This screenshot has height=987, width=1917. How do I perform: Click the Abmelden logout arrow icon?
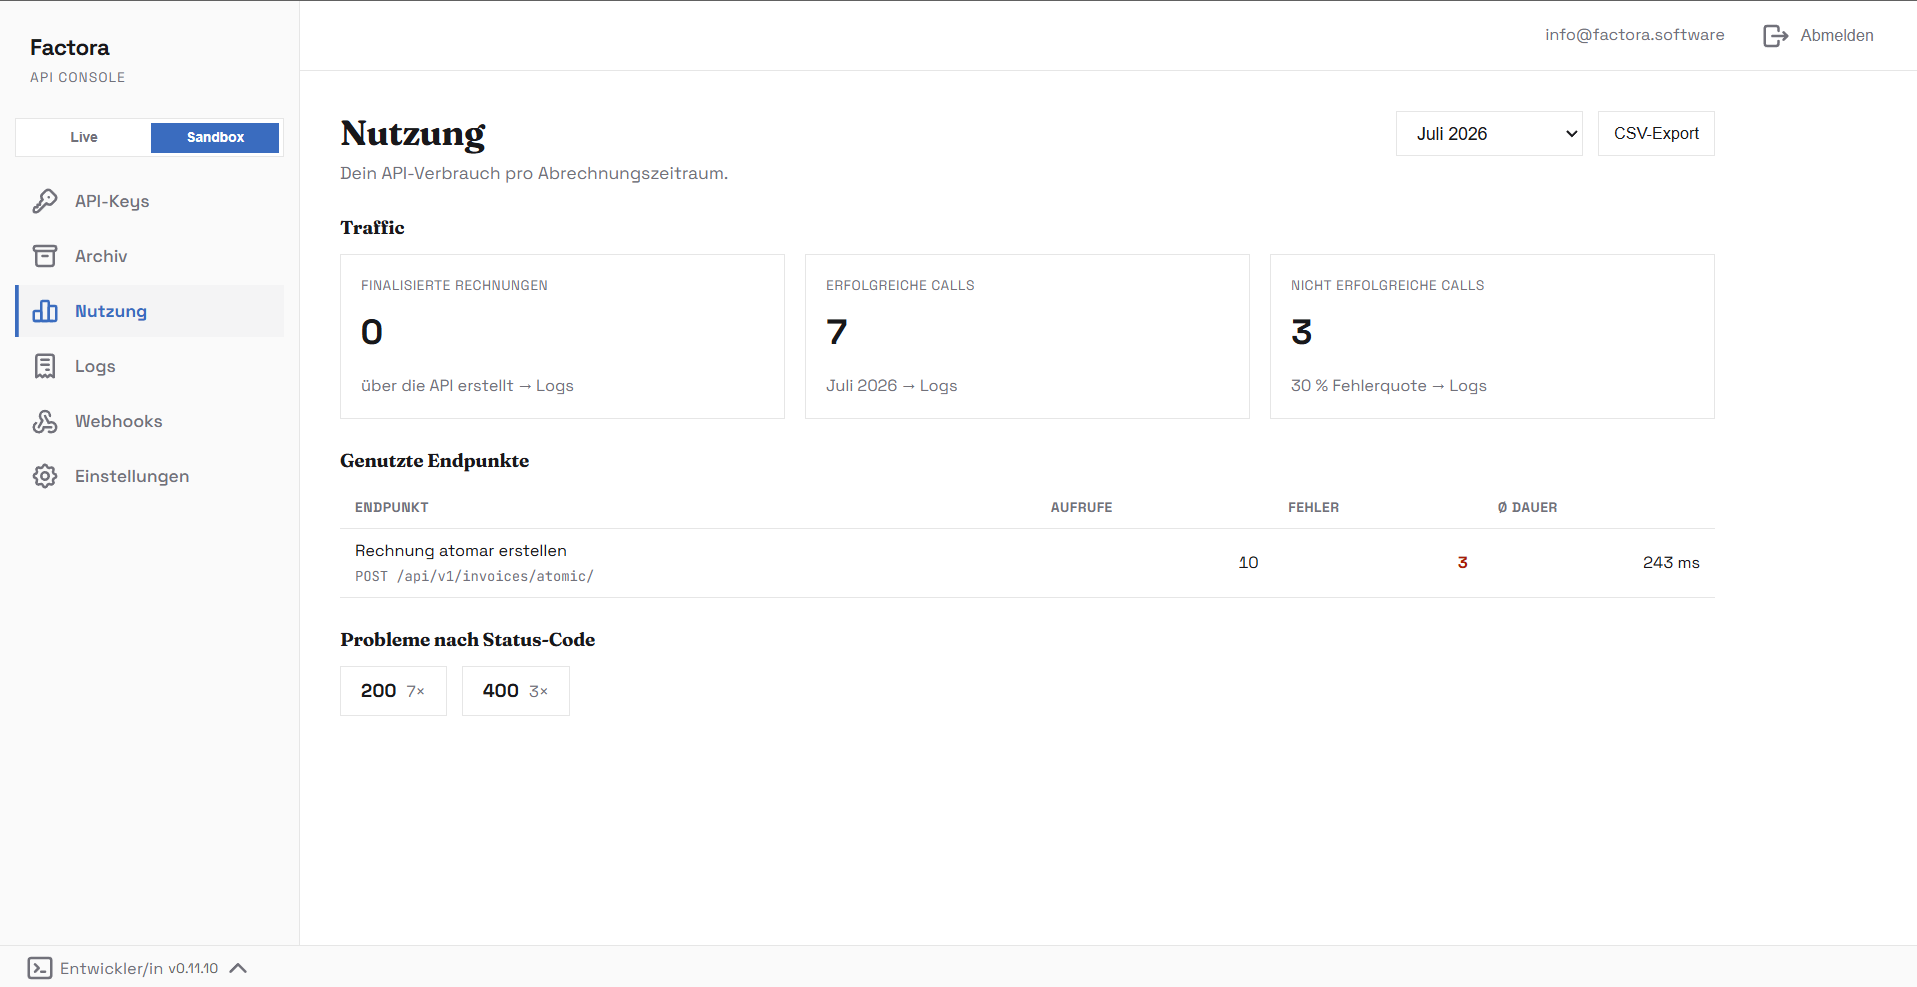point(1775,36)
